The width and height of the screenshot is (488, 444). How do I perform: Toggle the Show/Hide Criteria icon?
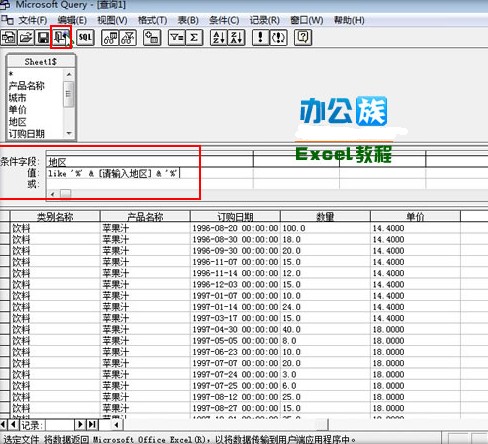(x=128, y=37)
